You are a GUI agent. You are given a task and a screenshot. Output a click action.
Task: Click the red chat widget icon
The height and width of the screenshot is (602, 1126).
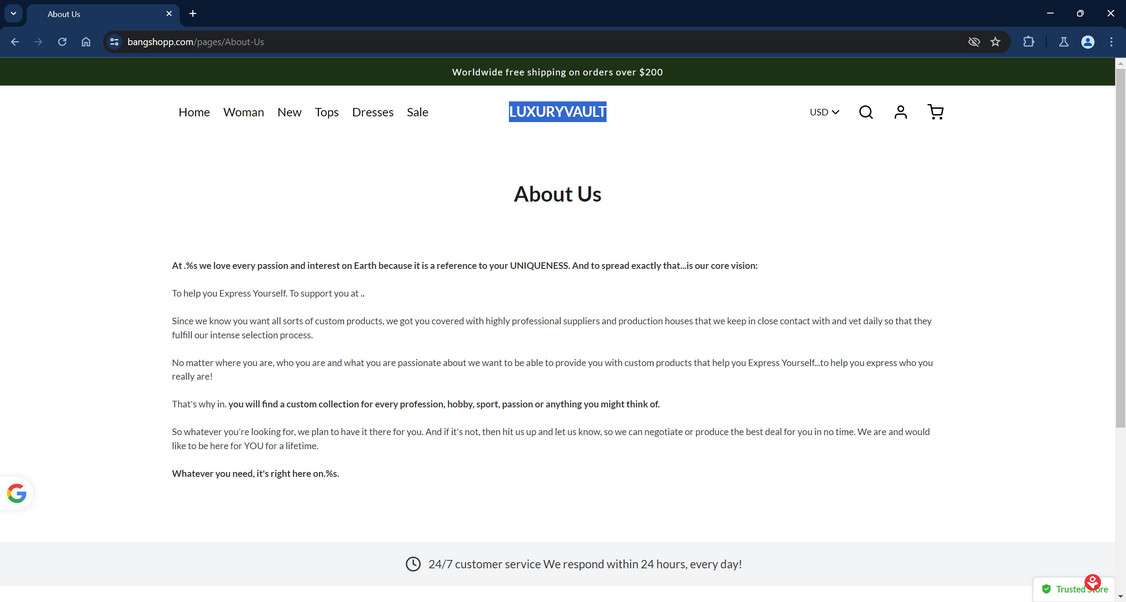(1093, 582)
